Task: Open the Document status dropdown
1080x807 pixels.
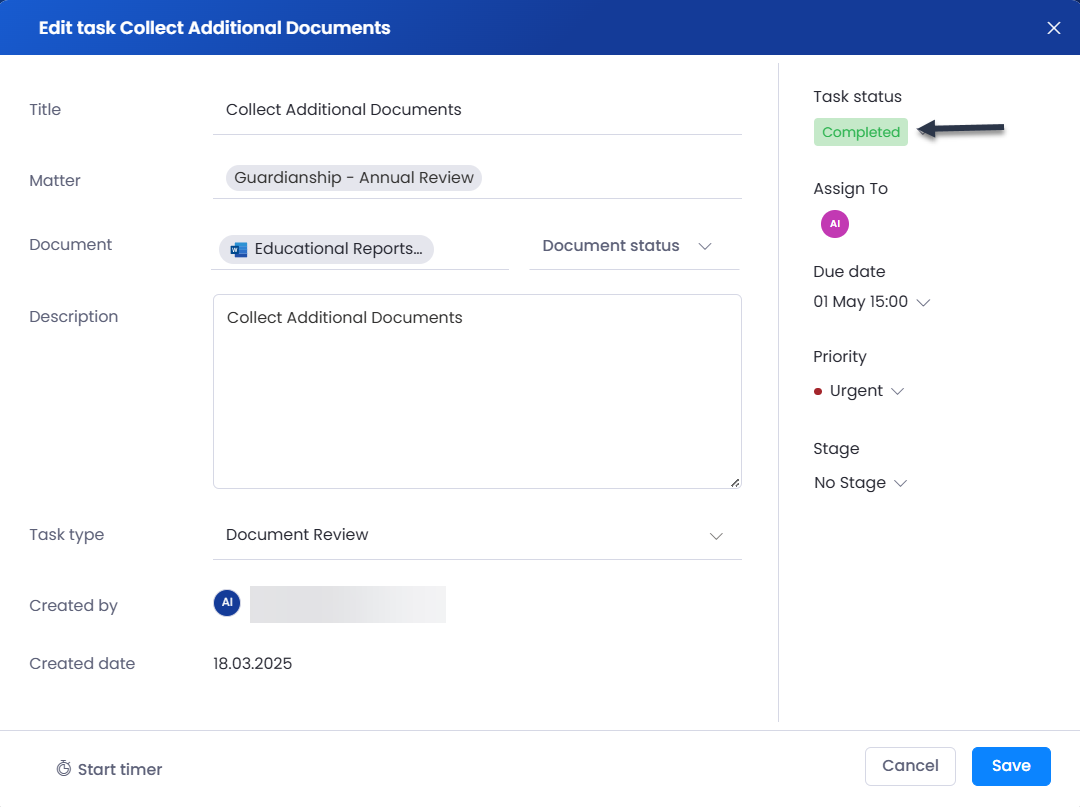Action: tap(634, 247)
